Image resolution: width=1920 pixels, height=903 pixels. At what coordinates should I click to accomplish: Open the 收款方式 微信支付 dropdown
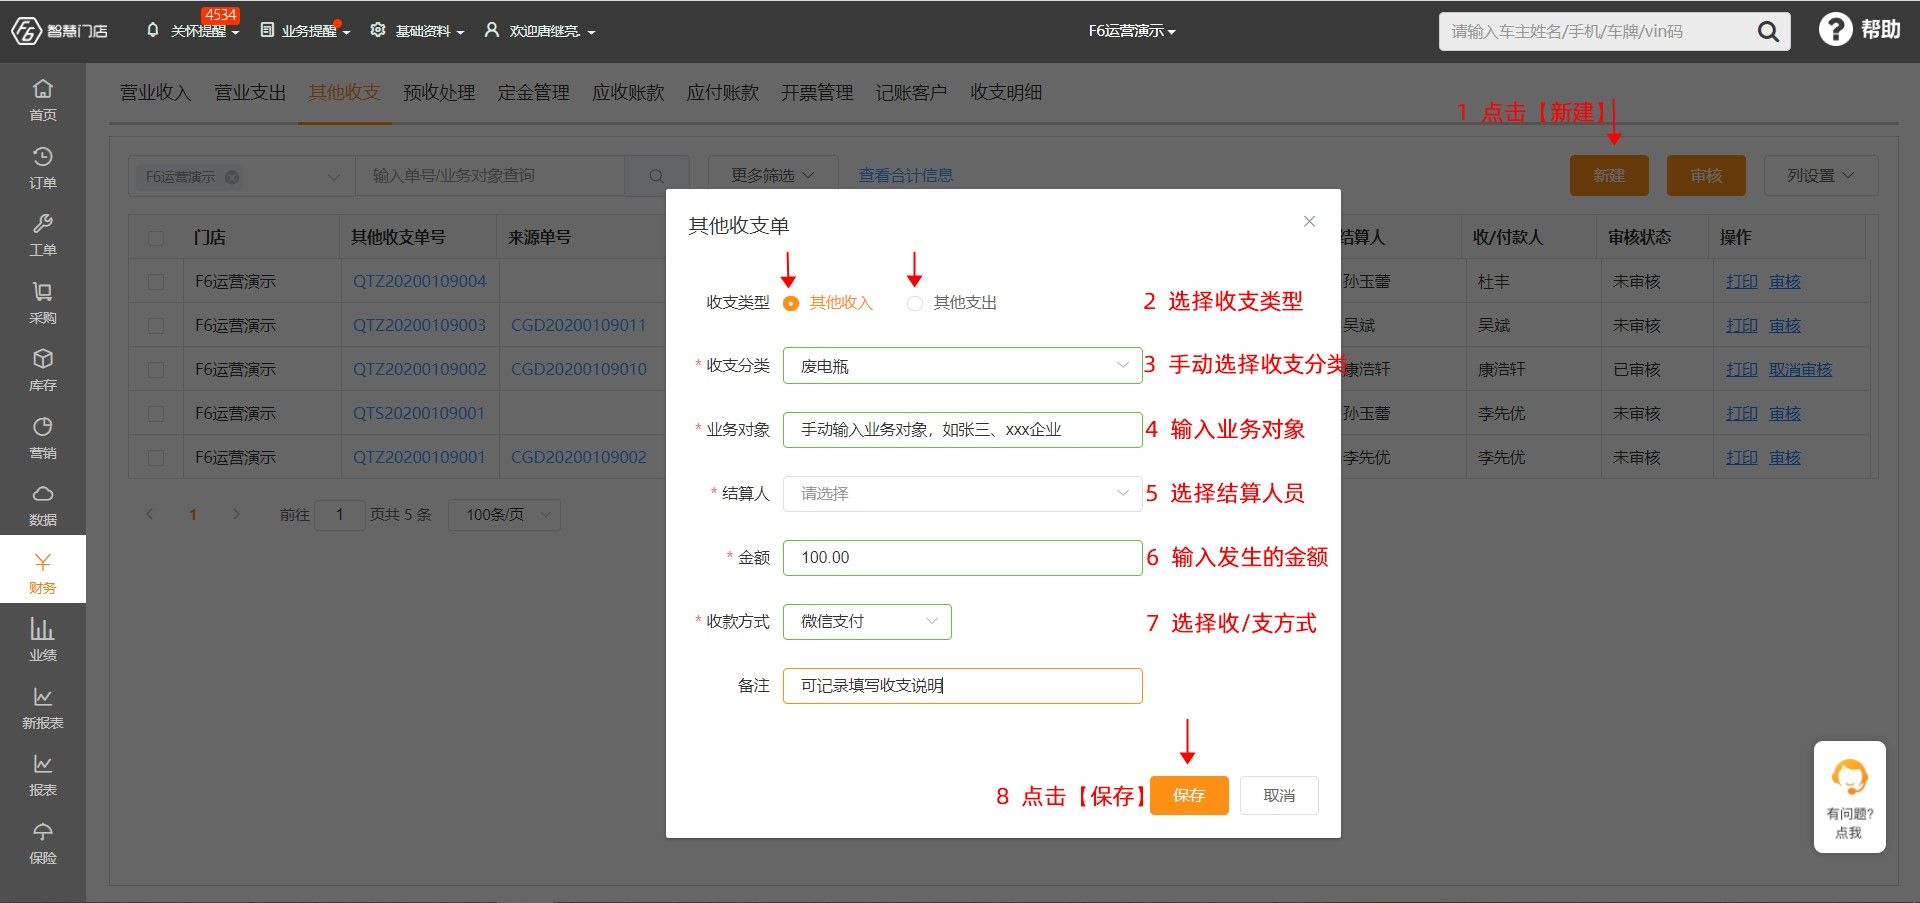pyautogui.click(x=867, y=622)
